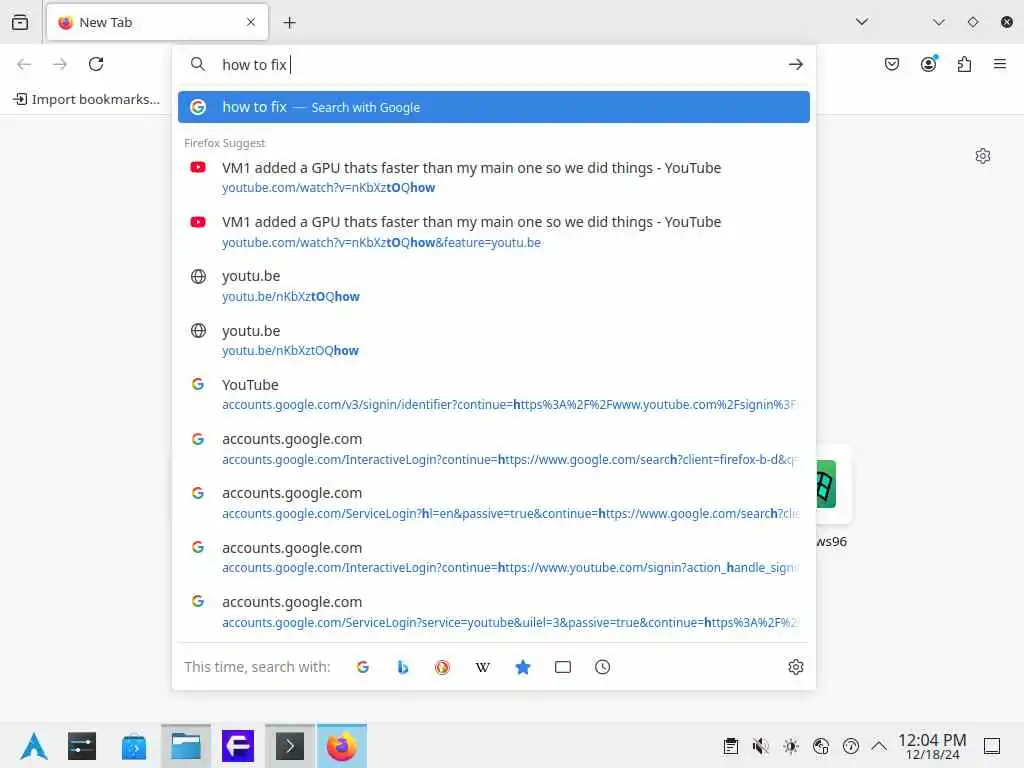Open youtu.be/nKbXztOQhow suggestion with bold tOQhow
Screen dimensions: 1024x768
point(494,286)
